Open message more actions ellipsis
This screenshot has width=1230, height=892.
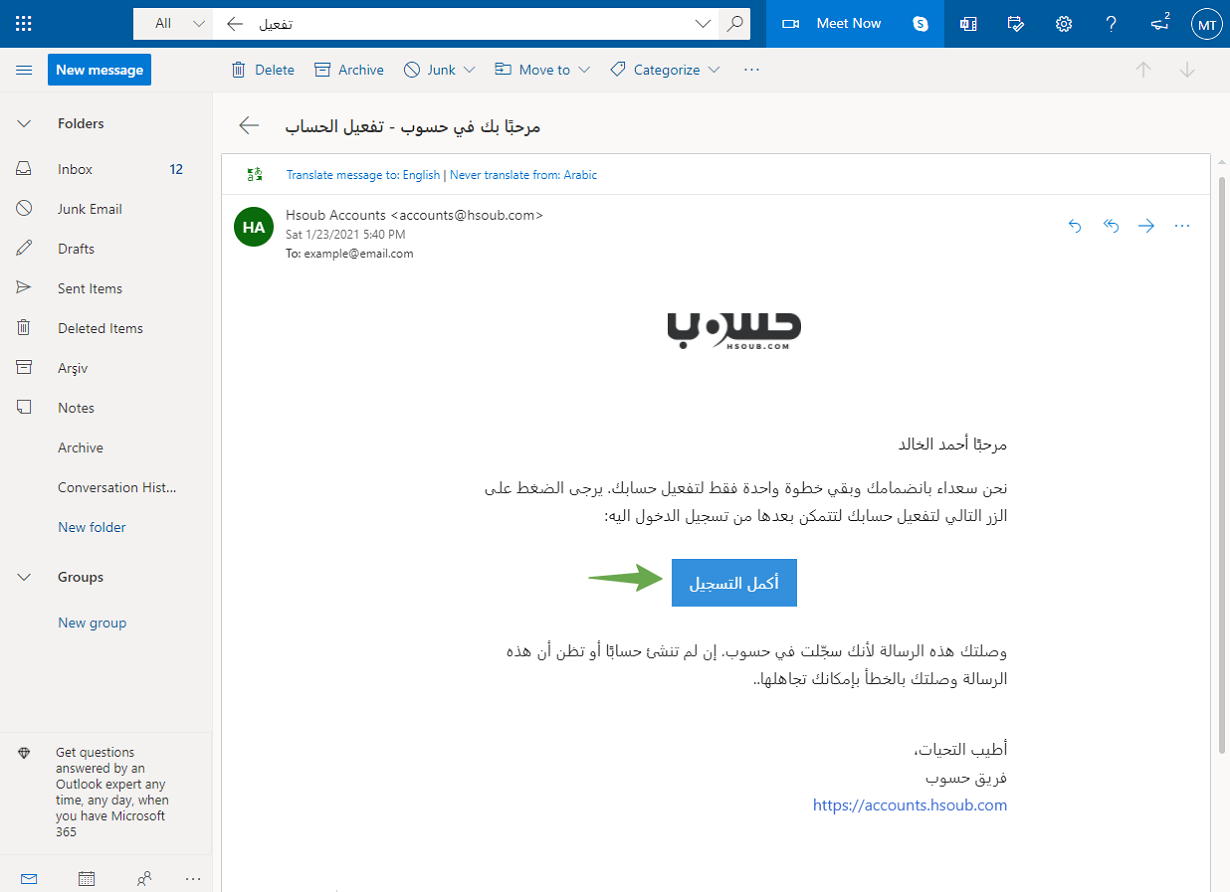click(1182, 226)
